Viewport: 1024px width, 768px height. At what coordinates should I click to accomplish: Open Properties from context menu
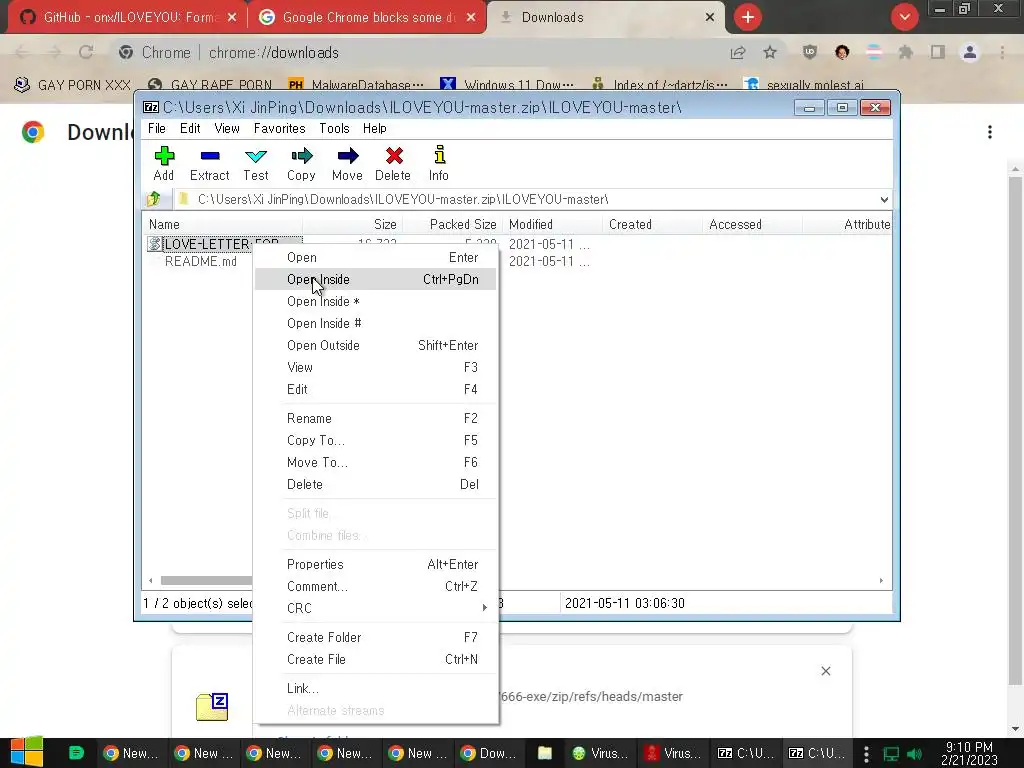376,564
